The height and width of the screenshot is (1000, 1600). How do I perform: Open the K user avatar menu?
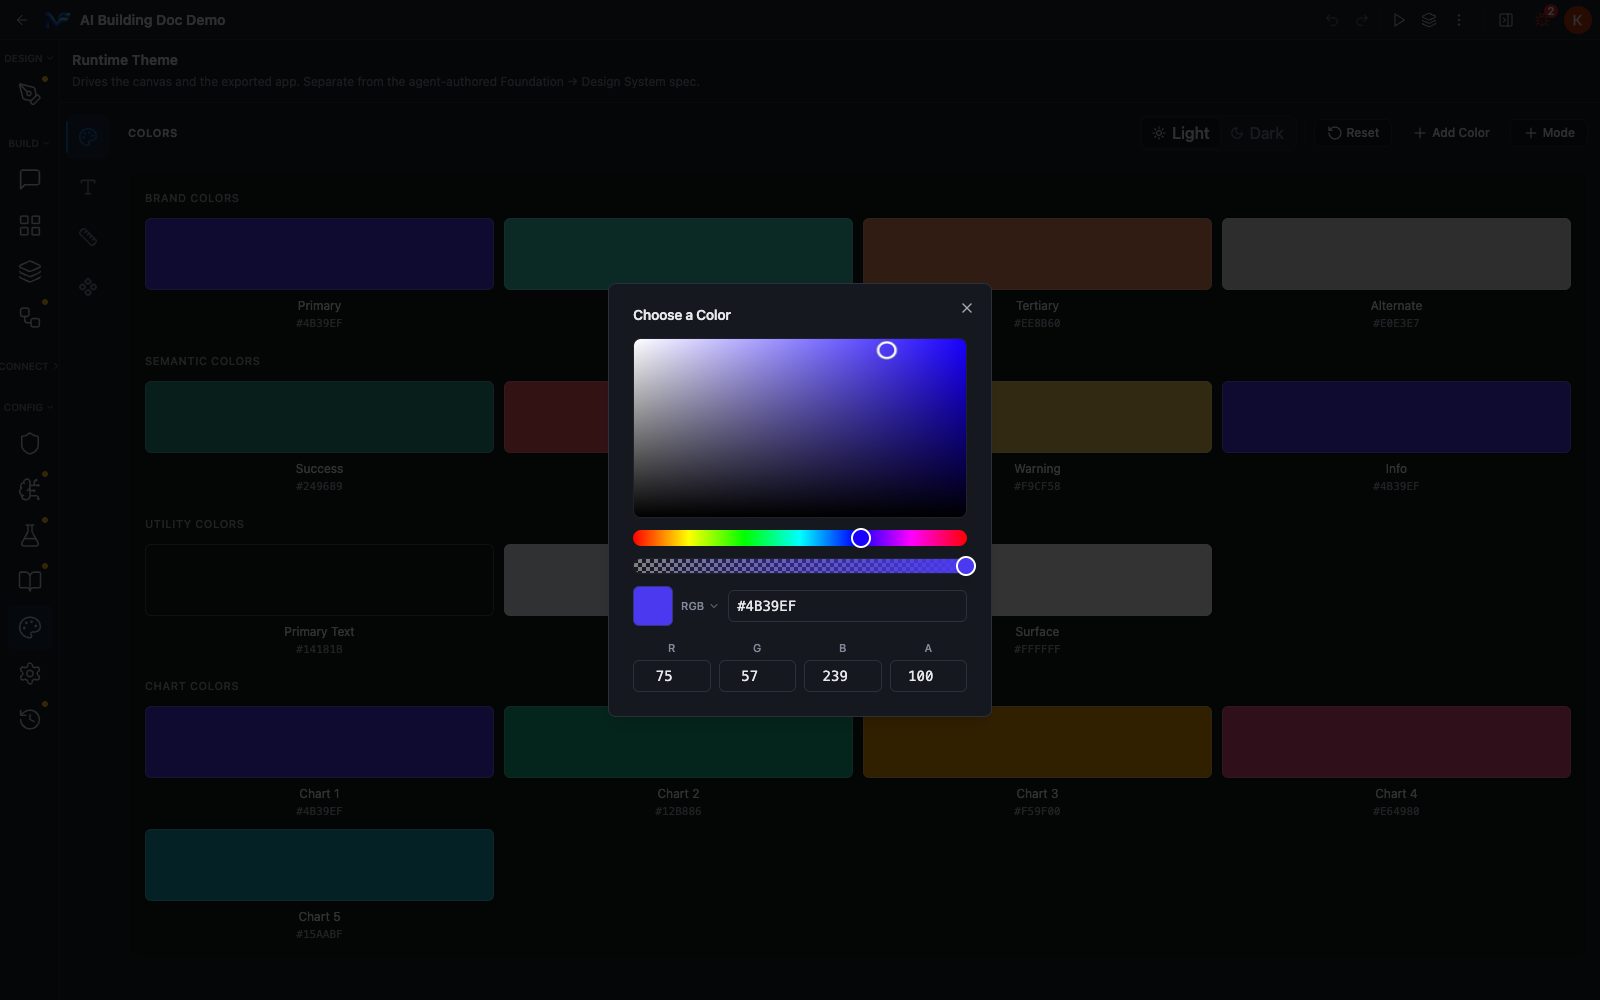pyautogui.click(x=1577, y=20)
